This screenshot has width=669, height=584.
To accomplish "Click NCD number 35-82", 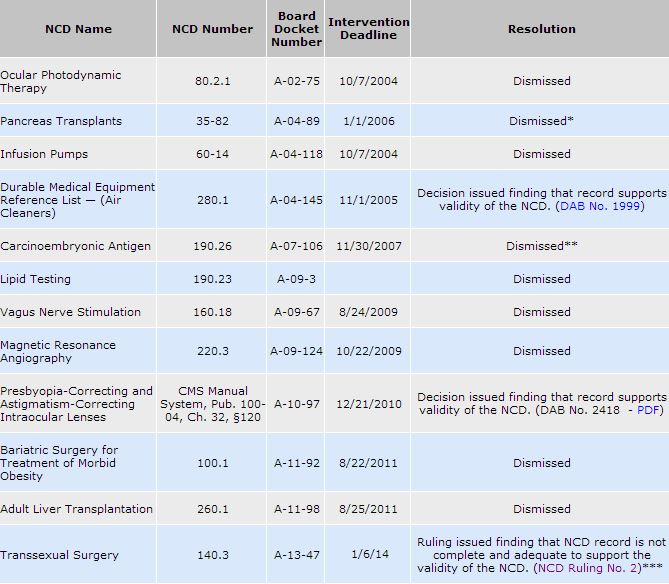I will tap(212, 121).
